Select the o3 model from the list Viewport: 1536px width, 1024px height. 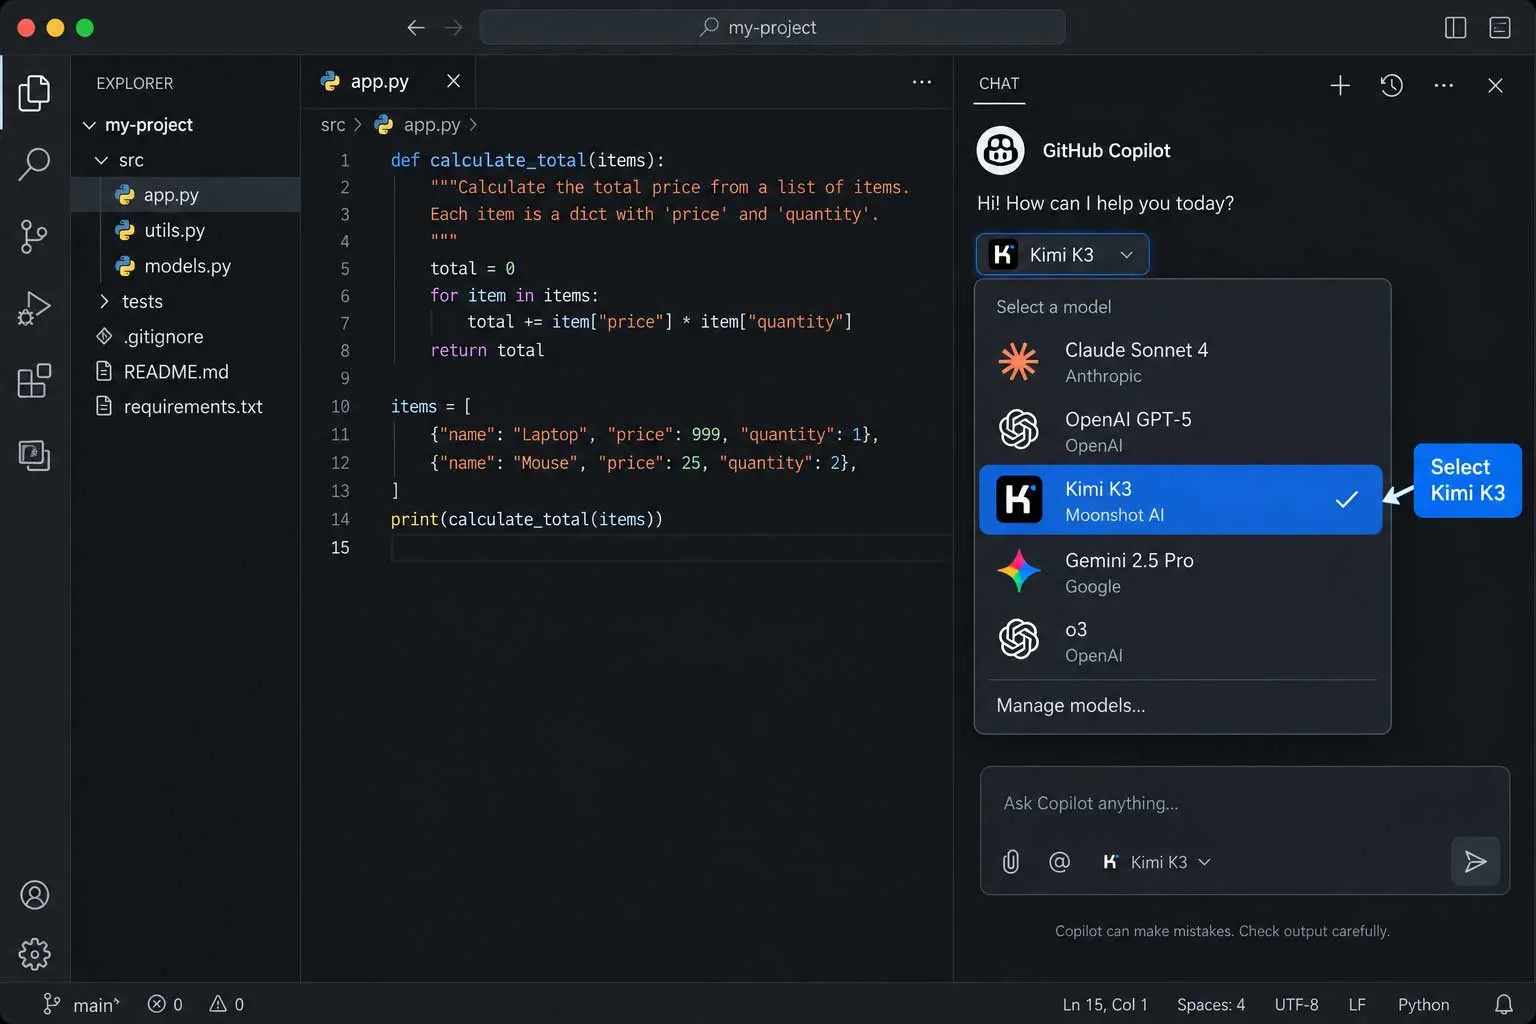1180,641
